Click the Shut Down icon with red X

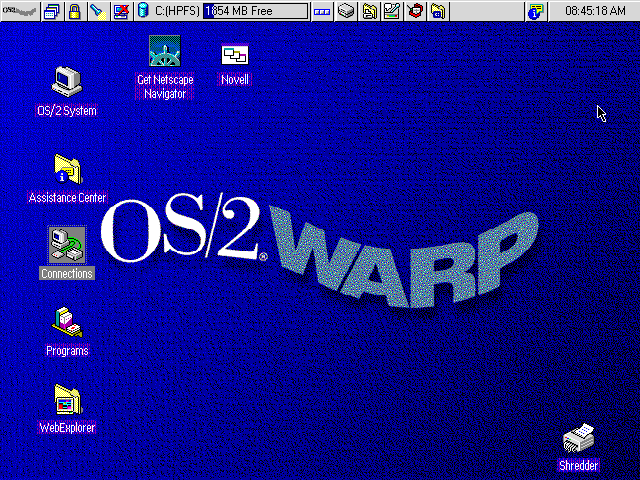point(121,11)
